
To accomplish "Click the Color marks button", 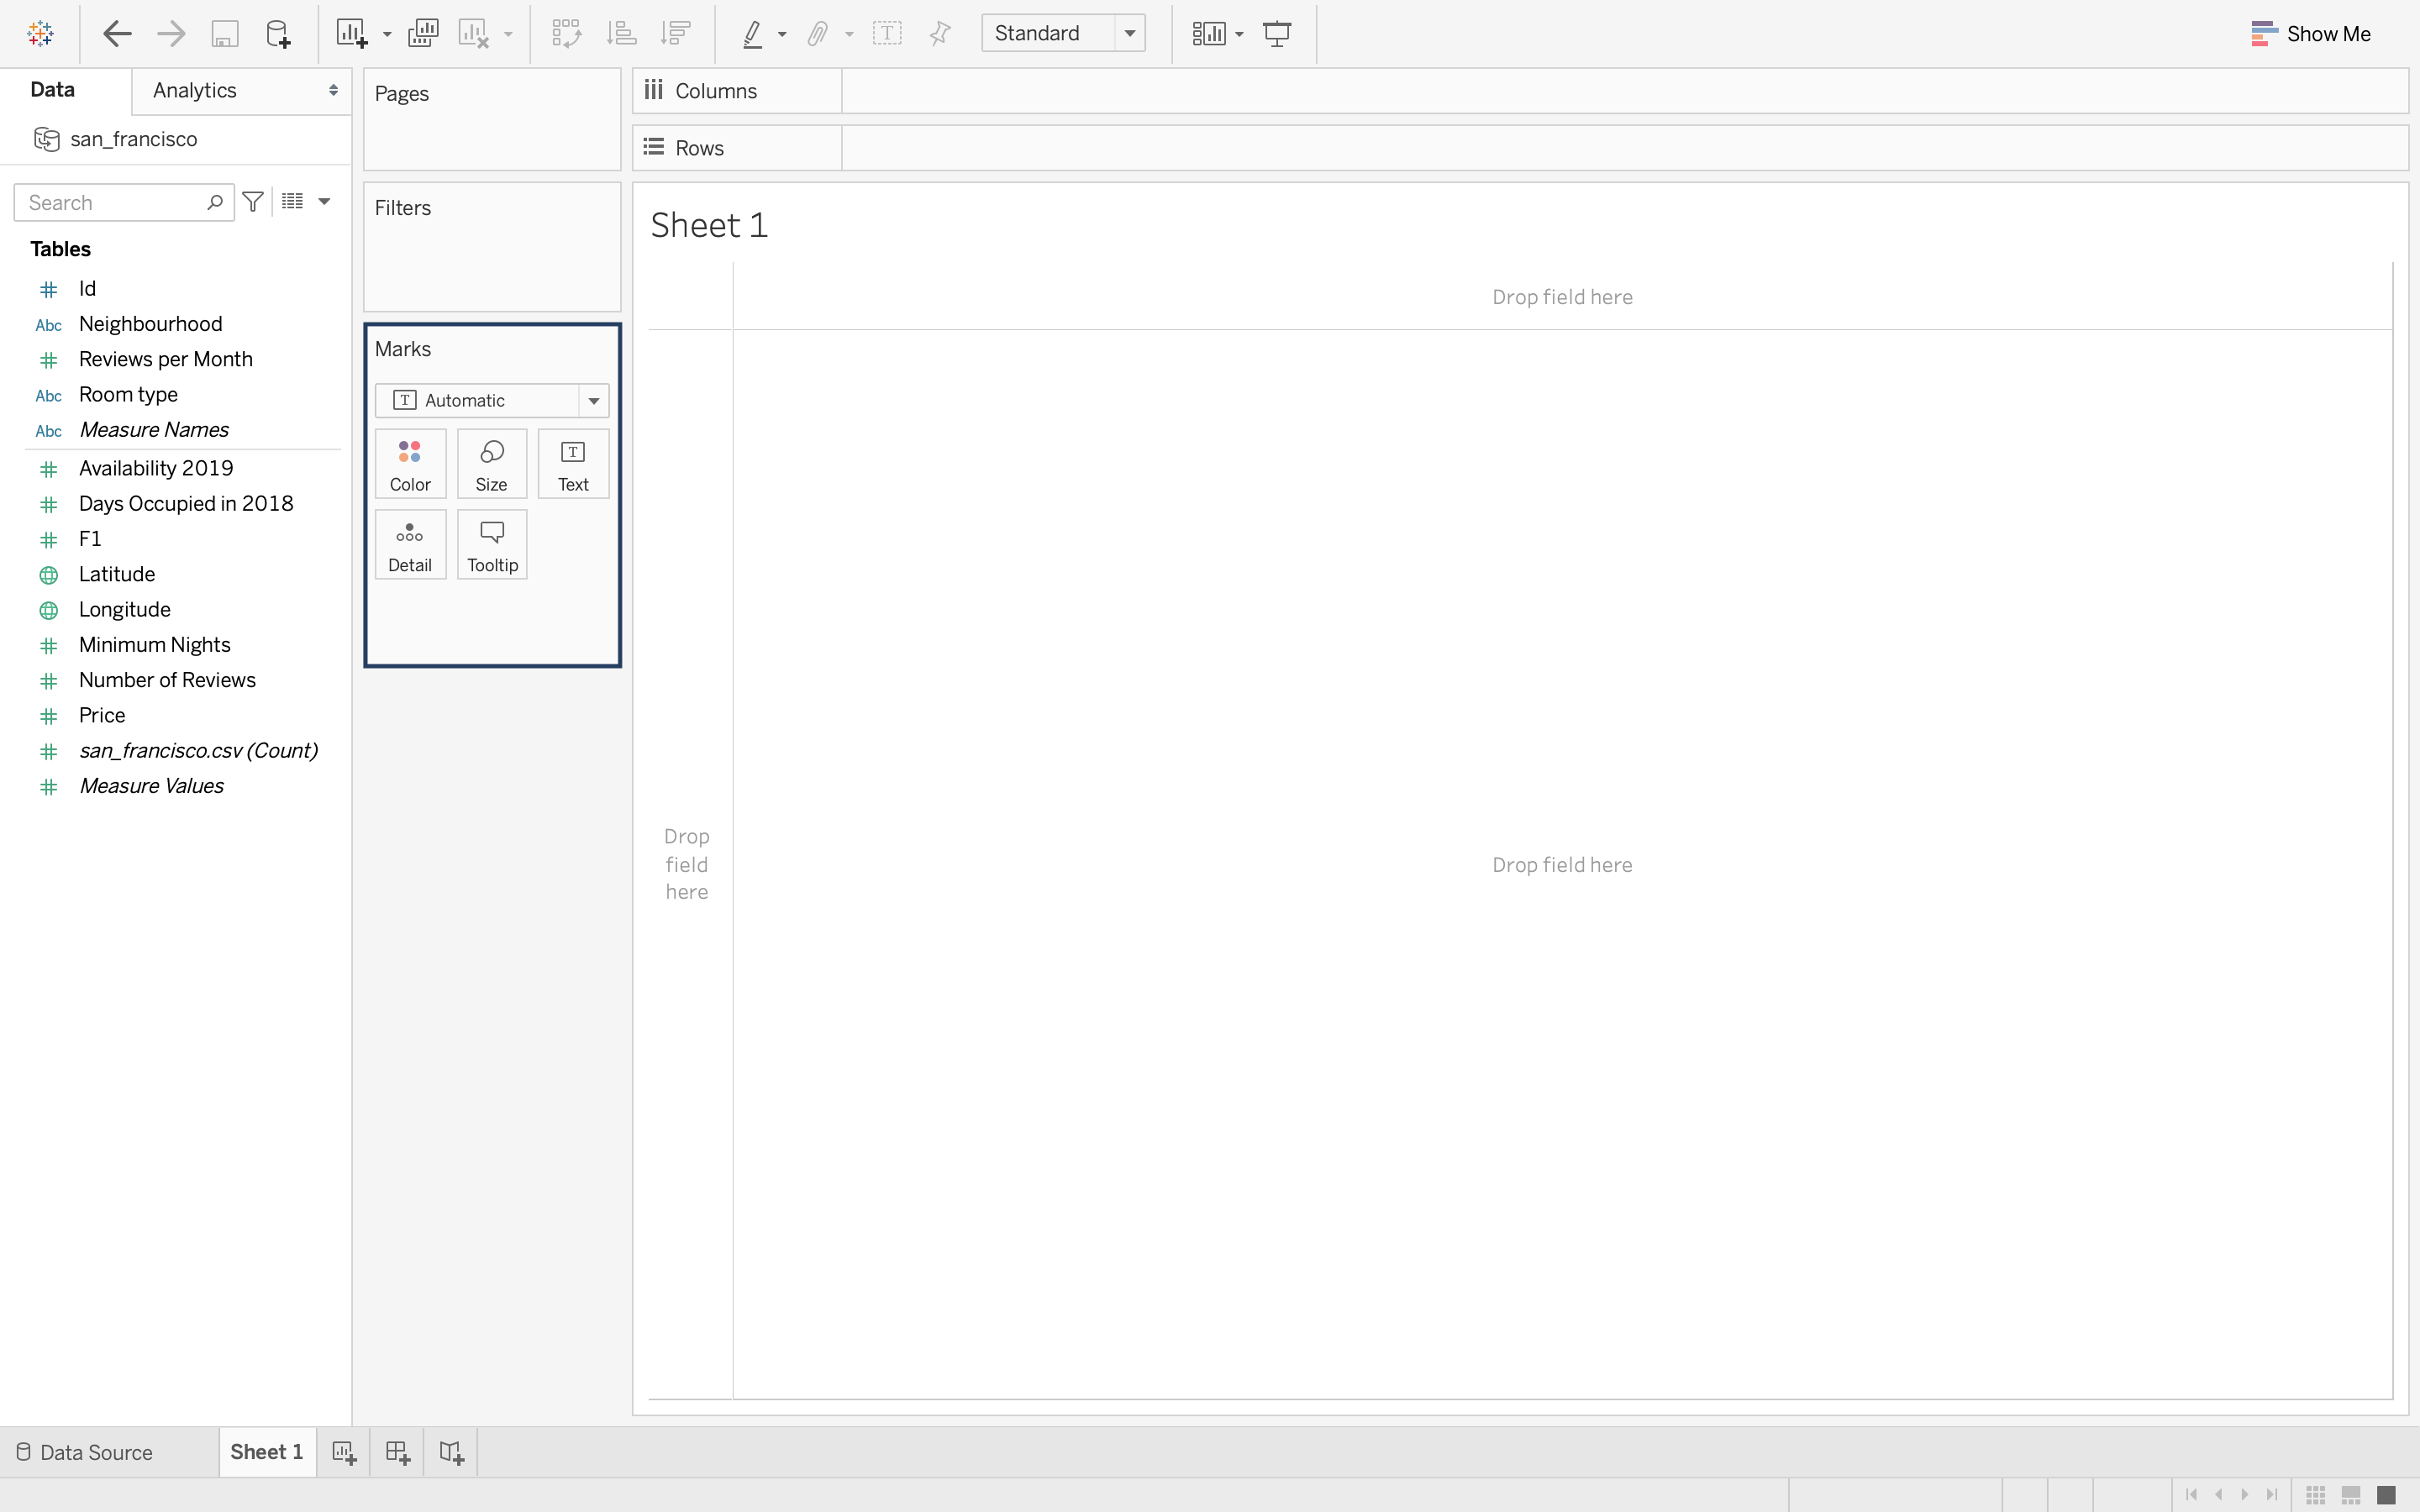I will (x=410, y=464).
